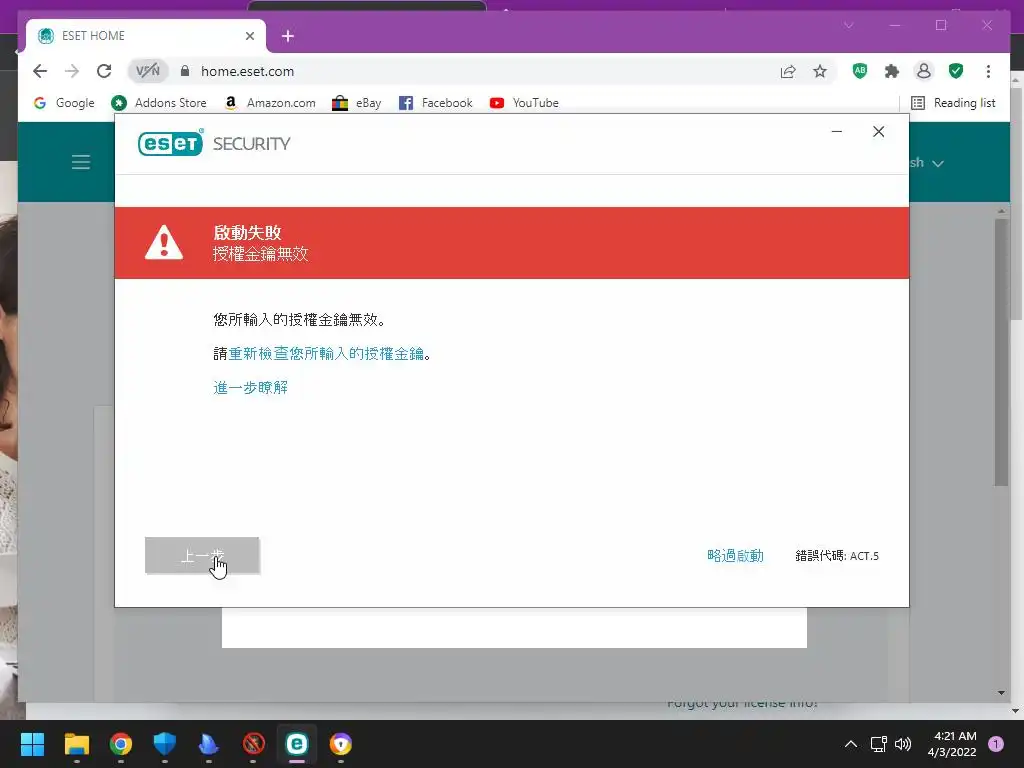The image size is (1024, 768).
Task: Click the tab search chevron in title bar
Action: coord(848,25)
